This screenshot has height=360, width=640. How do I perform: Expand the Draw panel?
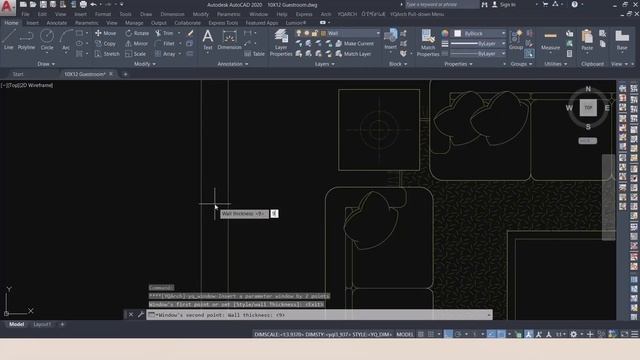pos(46,64)
